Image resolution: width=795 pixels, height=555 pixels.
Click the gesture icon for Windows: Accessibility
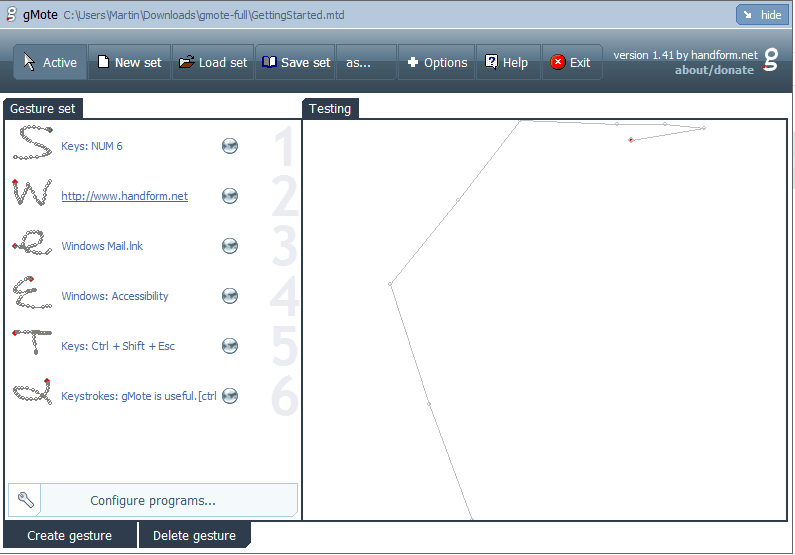pos(32,295)
